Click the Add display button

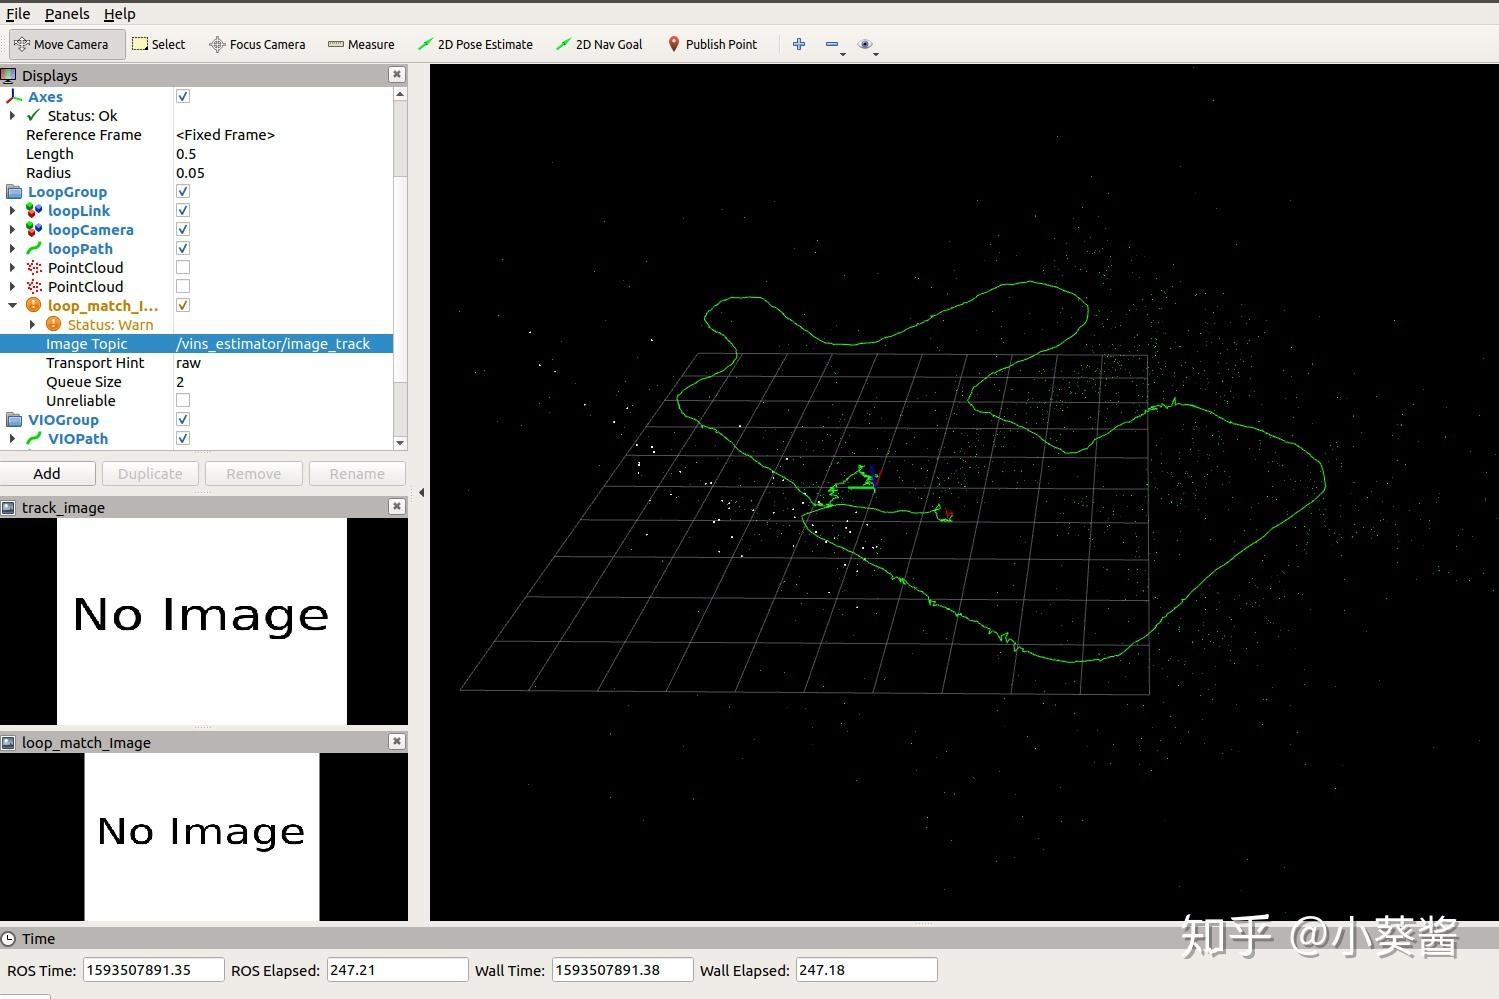(x=47, y=473)
